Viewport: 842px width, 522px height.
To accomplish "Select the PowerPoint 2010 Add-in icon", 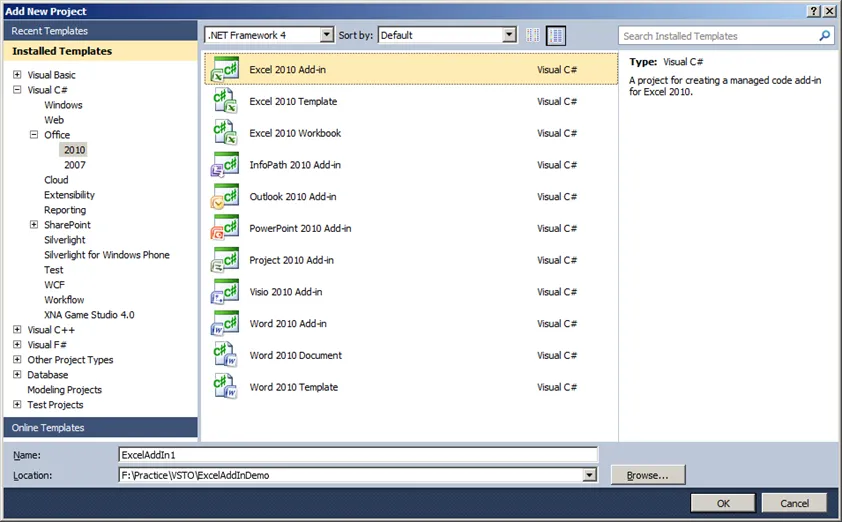I will click(224, 229).
